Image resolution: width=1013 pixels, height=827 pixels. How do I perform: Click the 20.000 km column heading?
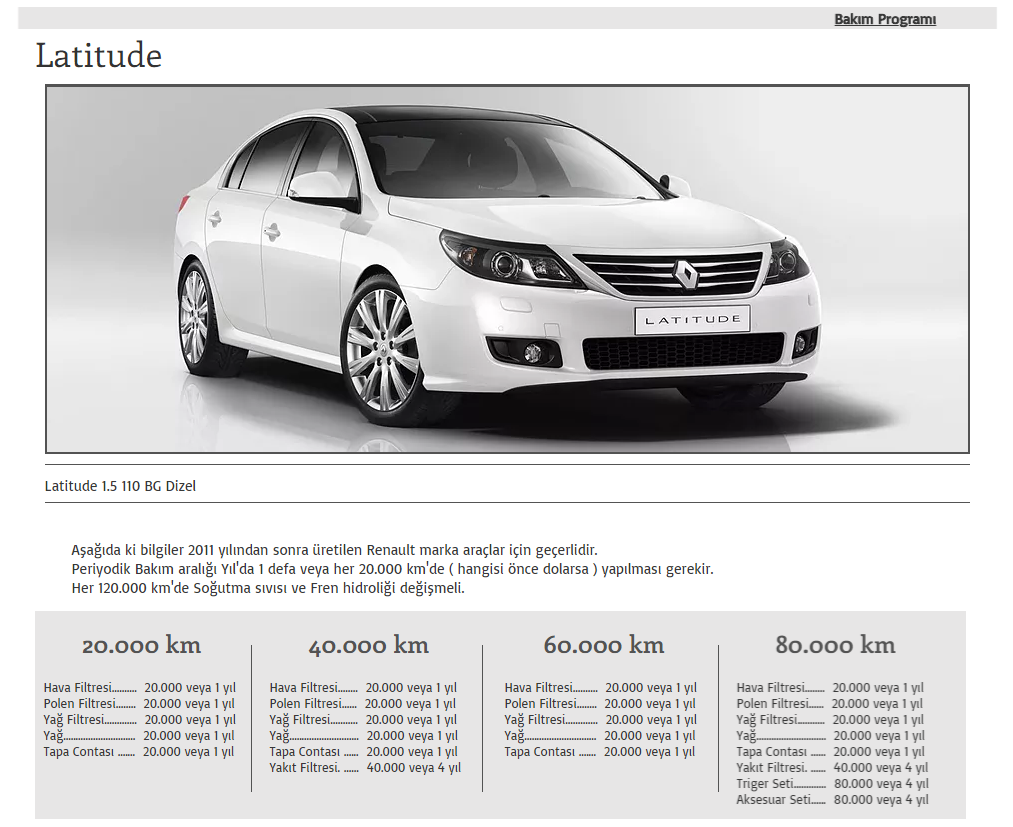coord(141,645)
